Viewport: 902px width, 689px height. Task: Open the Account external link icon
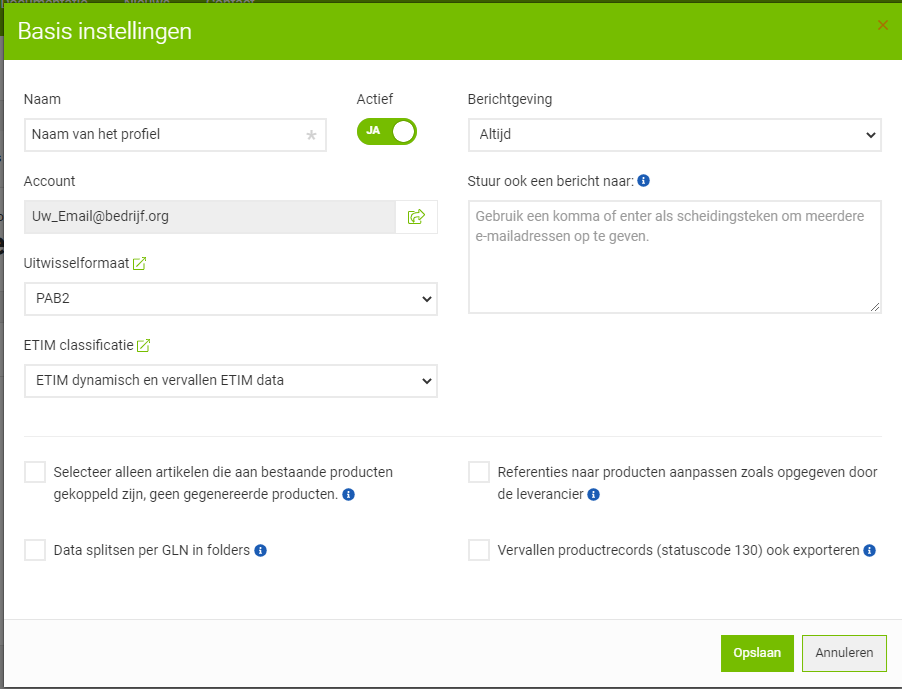coord(417,216)
